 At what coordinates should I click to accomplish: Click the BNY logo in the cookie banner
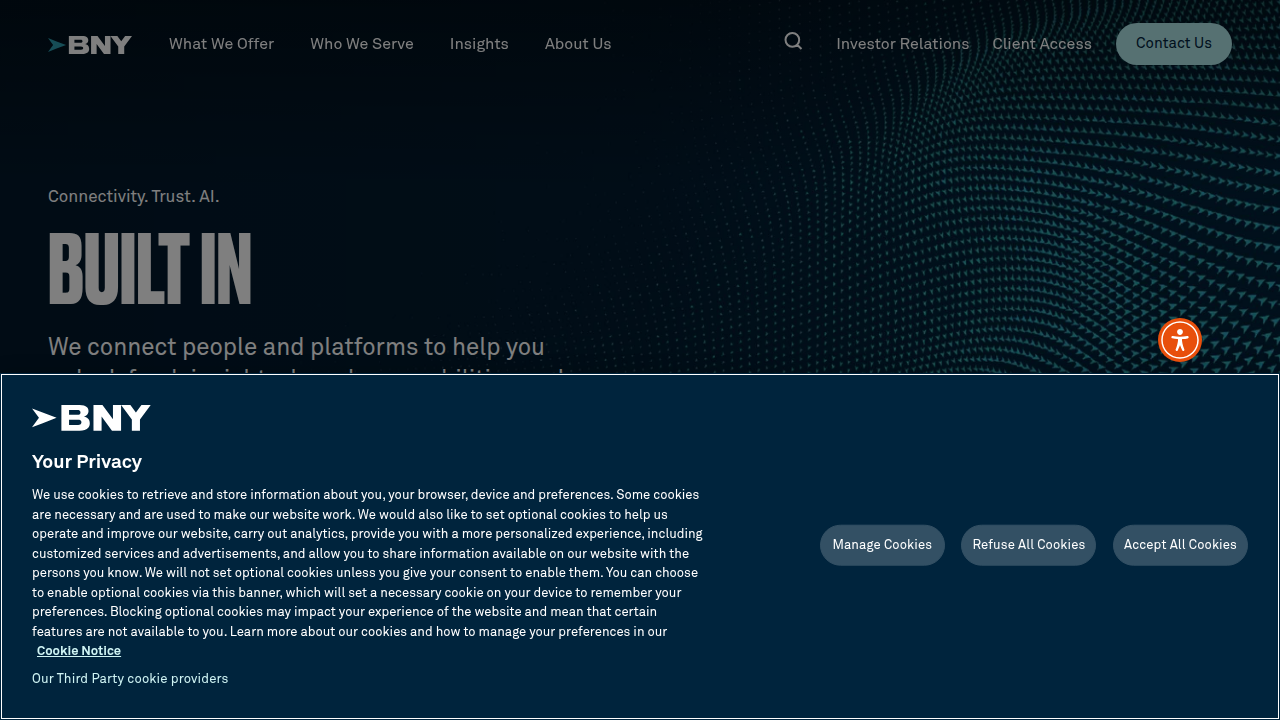91,418
